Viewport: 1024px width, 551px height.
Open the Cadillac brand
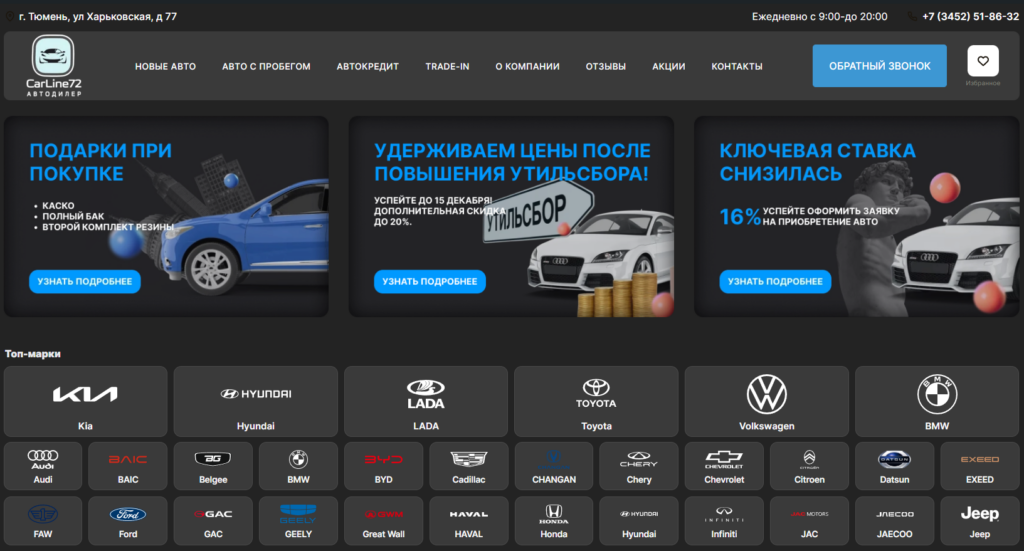(469, 466)
